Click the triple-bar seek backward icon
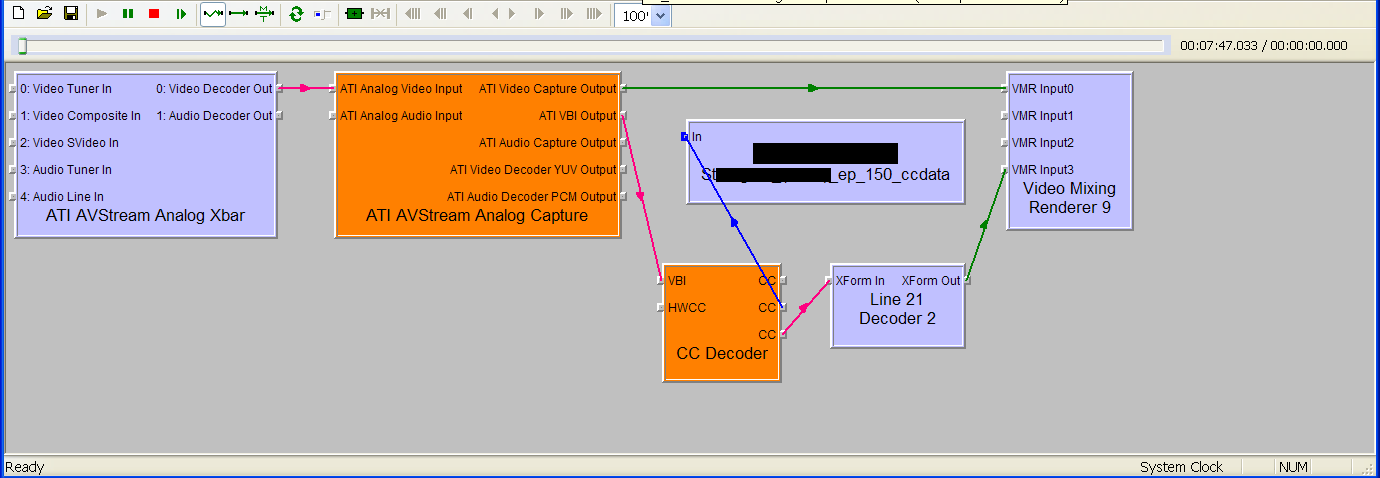This screenshot has width=1380, height=478. 413,14
